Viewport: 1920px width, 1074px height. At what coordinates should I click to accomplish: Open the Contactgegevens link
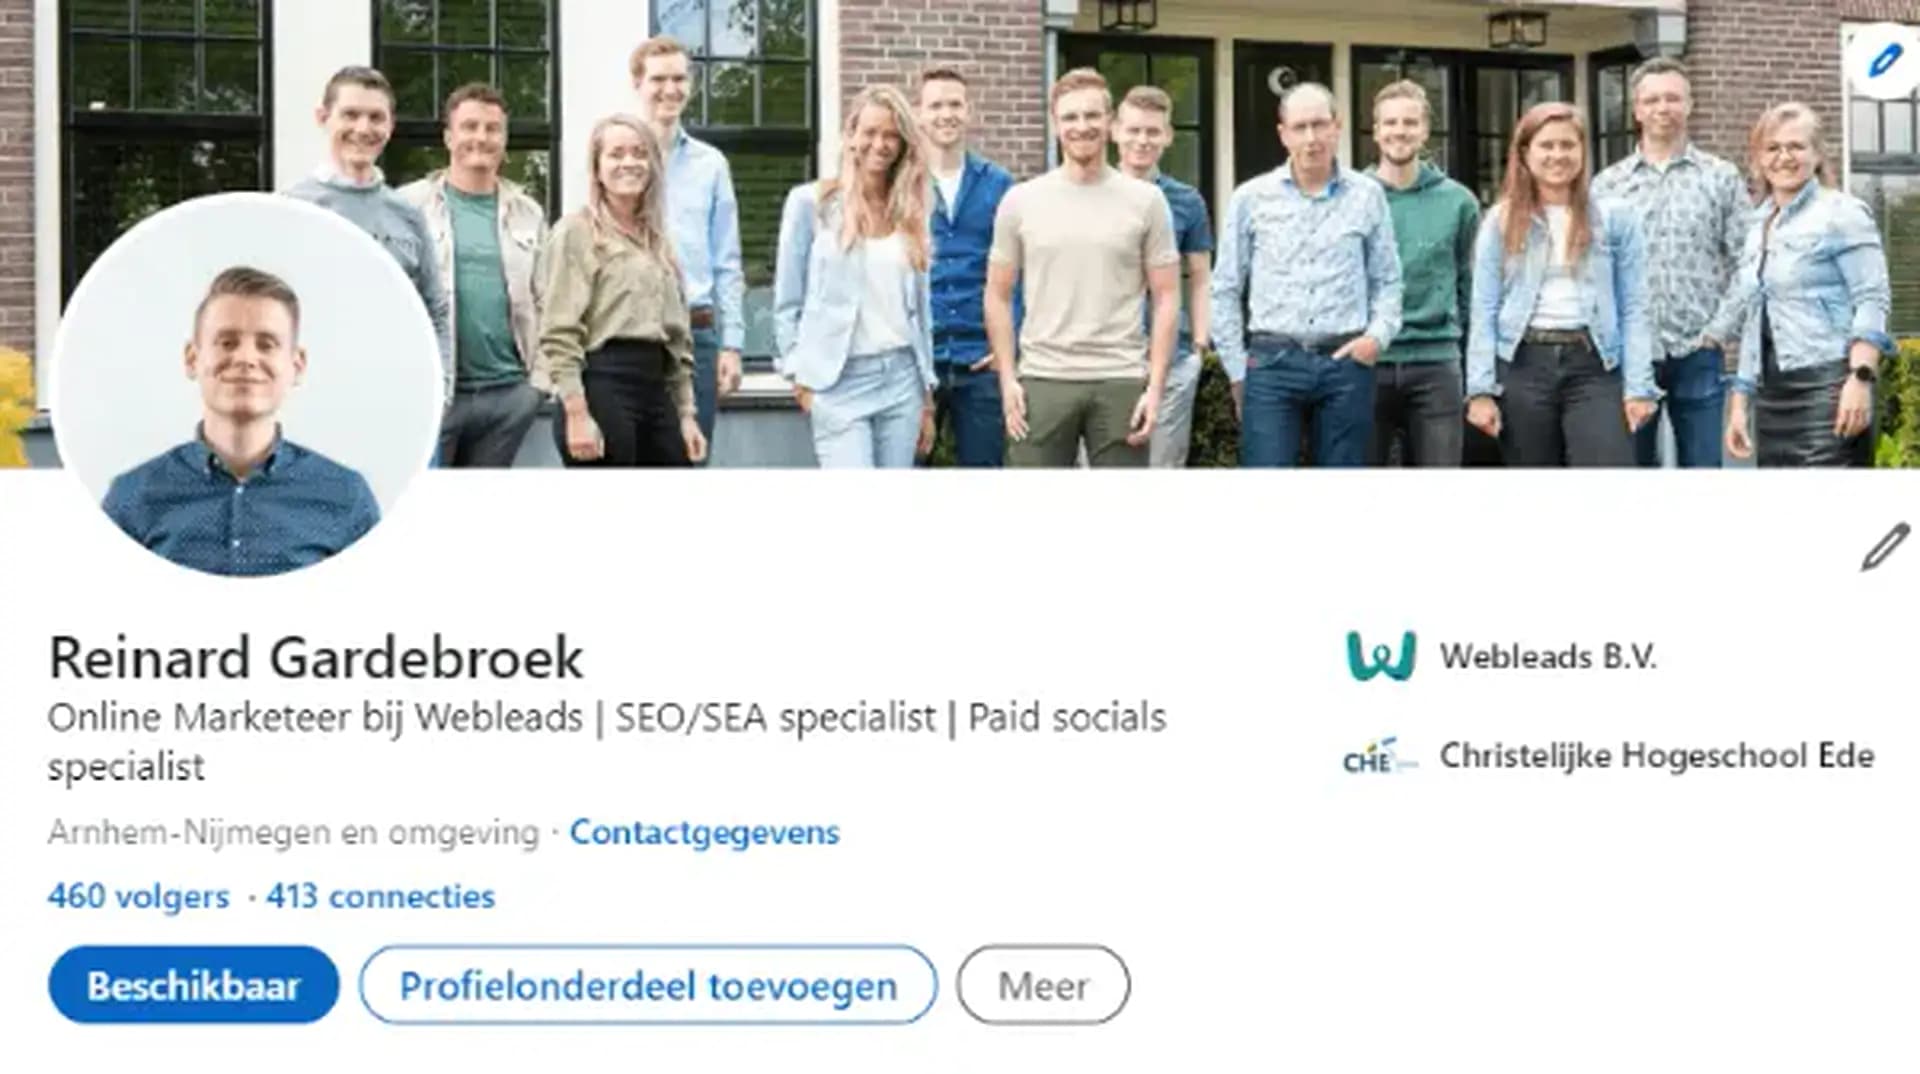(x=704, y=832)
